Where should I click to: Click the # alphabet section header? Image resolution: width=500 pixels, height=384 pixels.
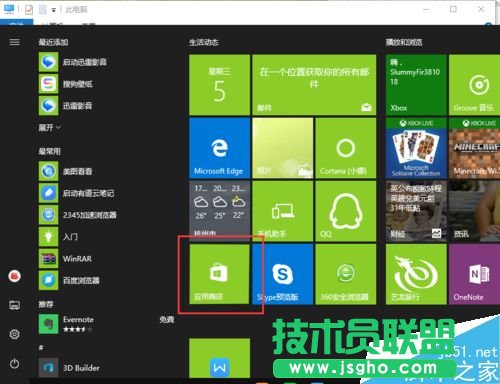pyautogui.click(x=41, y=347)
